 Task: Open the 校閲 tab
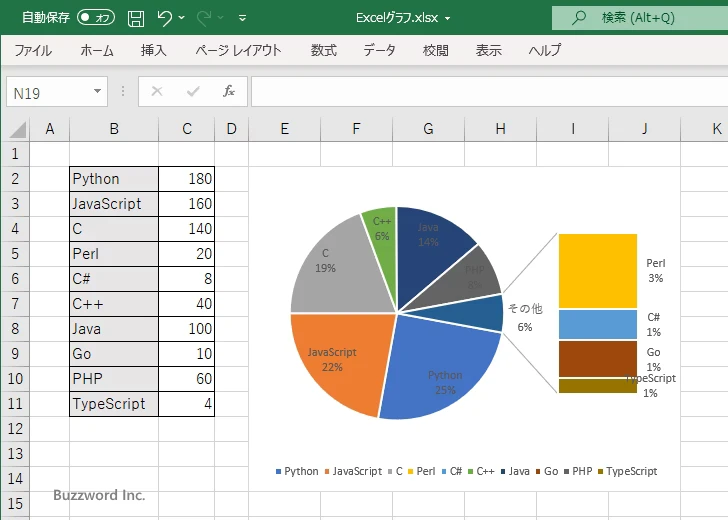(436, 50)
